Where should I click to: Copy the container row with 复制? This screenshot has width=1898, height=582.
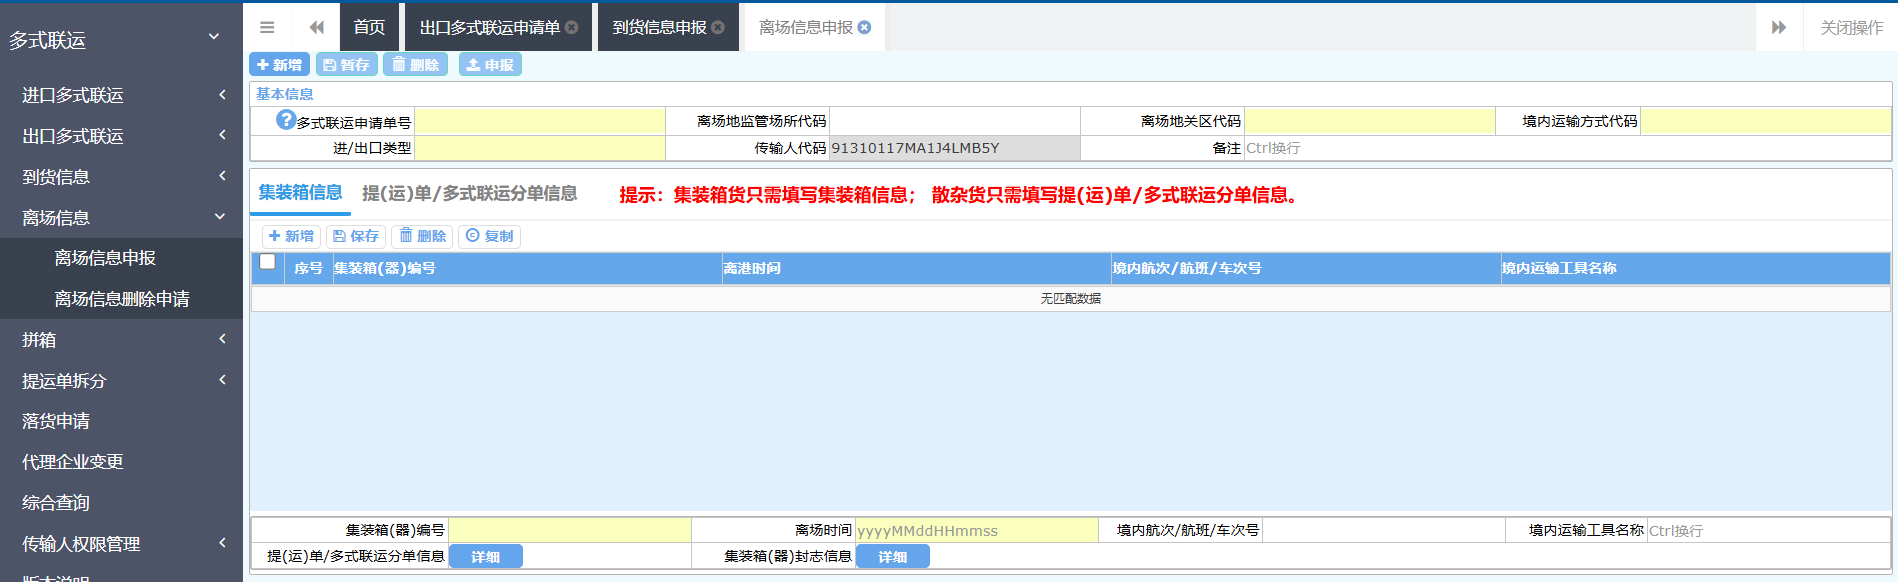[x=489, y=236]
